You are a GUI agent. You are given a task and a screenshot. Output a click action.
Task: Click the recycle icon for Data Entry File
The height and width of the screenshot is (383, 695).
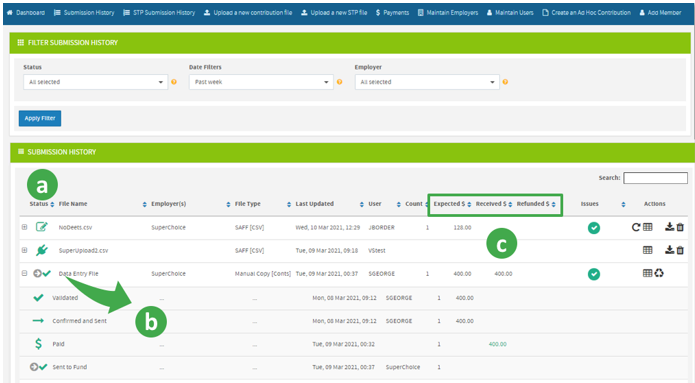click(659, 273)
